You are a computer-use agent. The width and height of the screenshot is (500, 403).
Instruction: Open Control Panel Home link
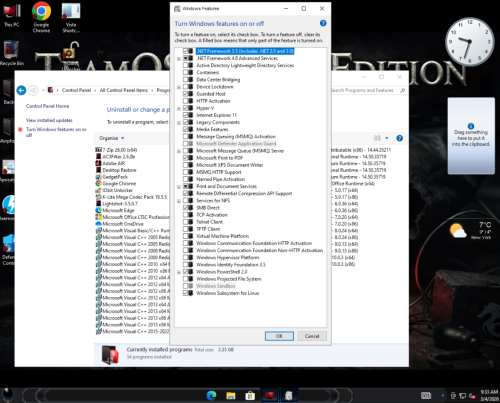[47, 106]
